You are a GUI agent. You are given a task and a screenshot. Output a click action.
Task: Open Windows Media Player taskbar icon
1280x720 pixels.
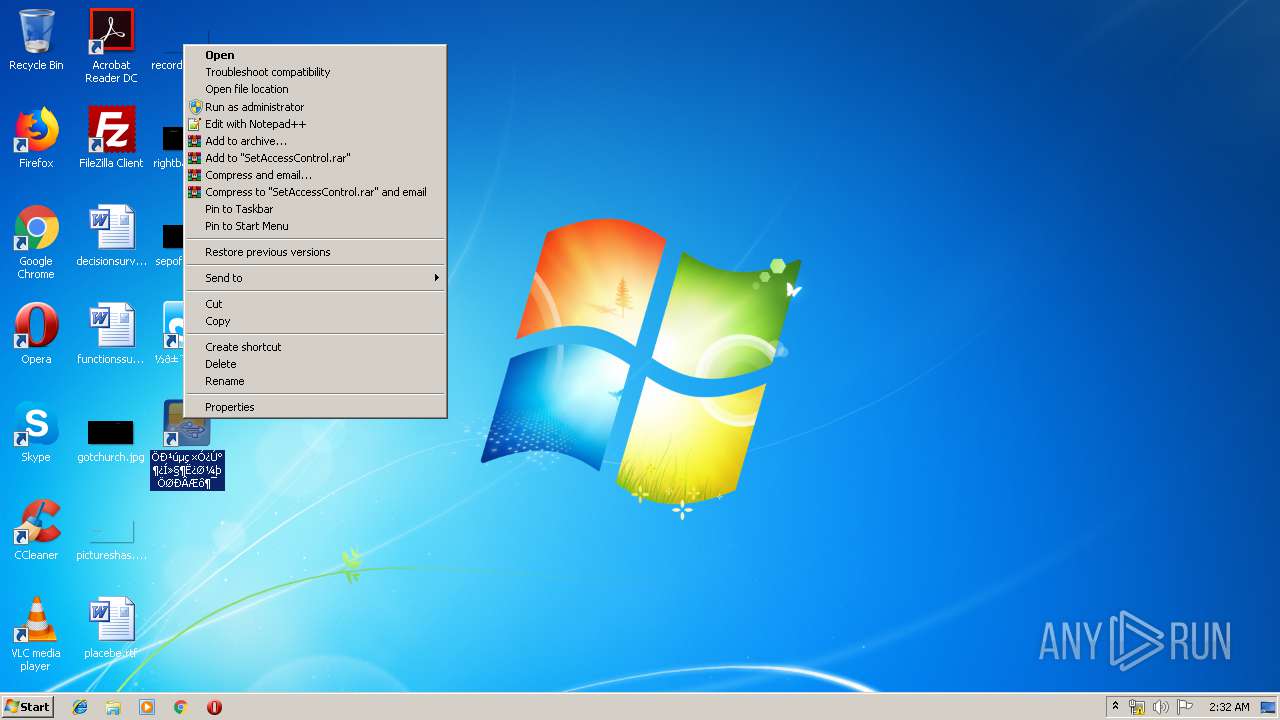(147, 707)
